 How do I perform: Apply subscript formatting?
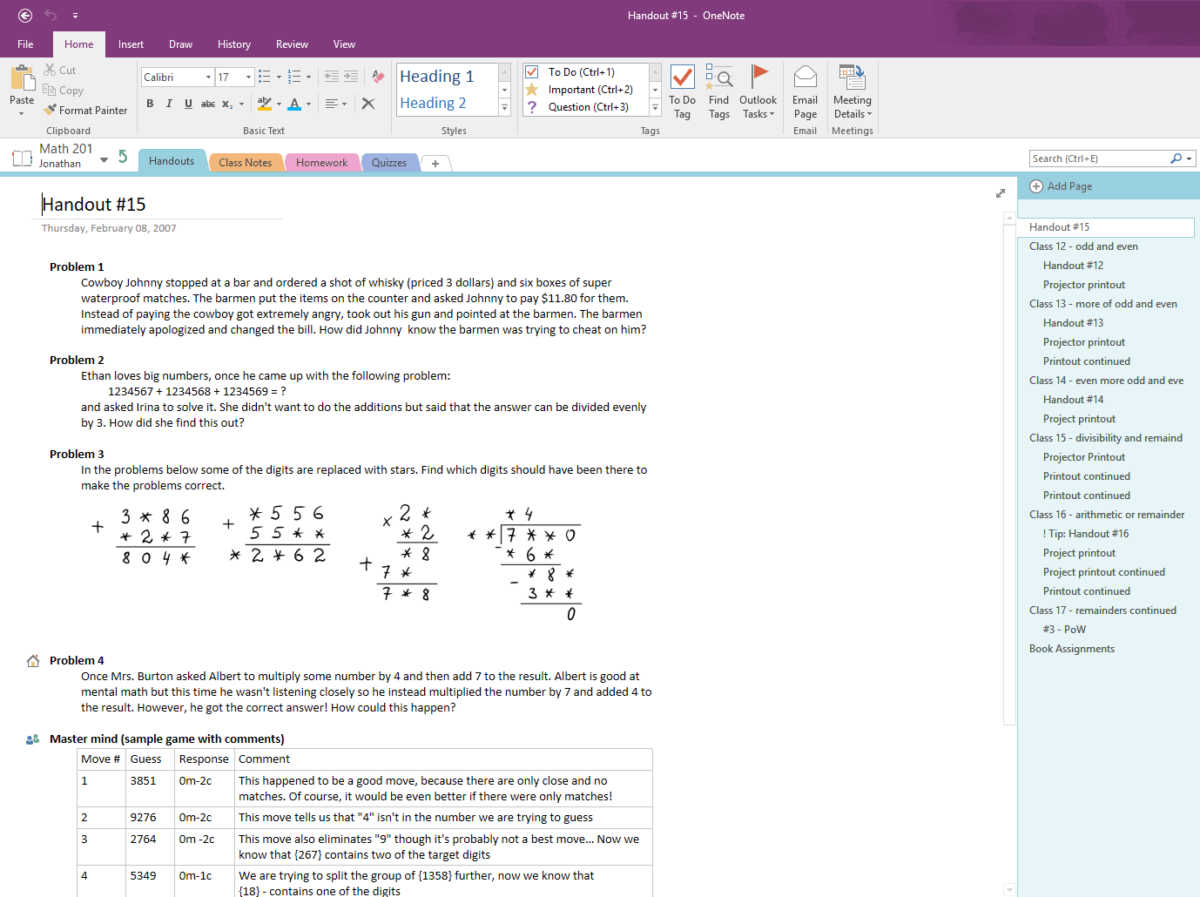click(x=227, y=103)
